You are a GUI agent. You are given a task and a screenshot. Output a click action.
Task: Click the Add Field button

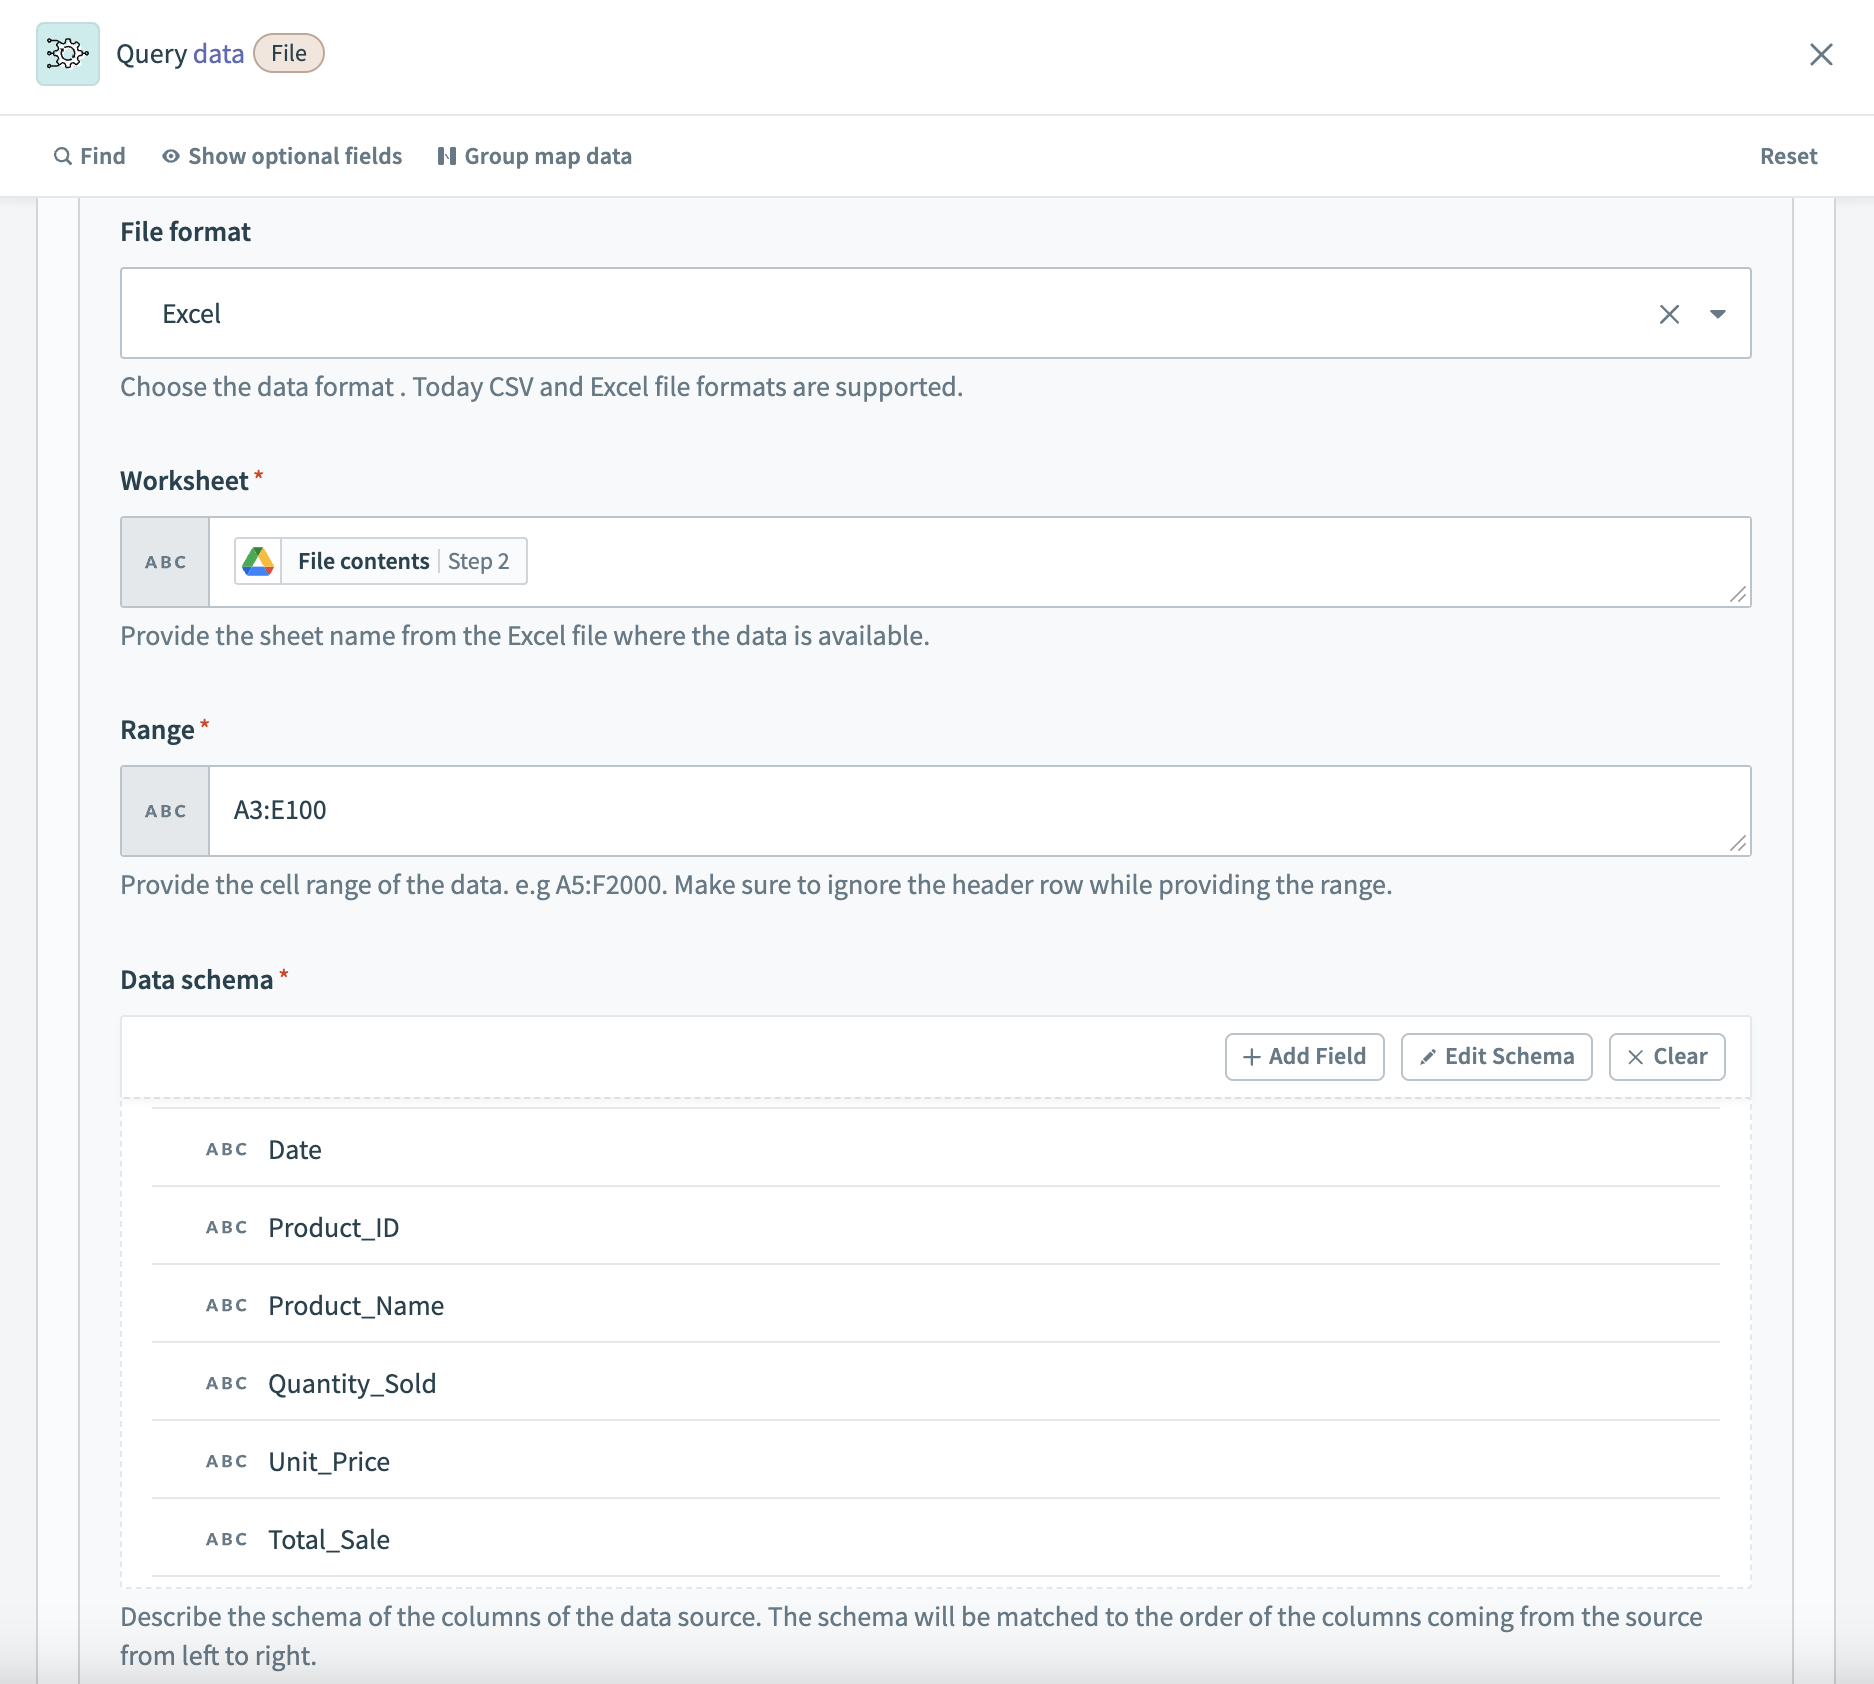1303,1056
